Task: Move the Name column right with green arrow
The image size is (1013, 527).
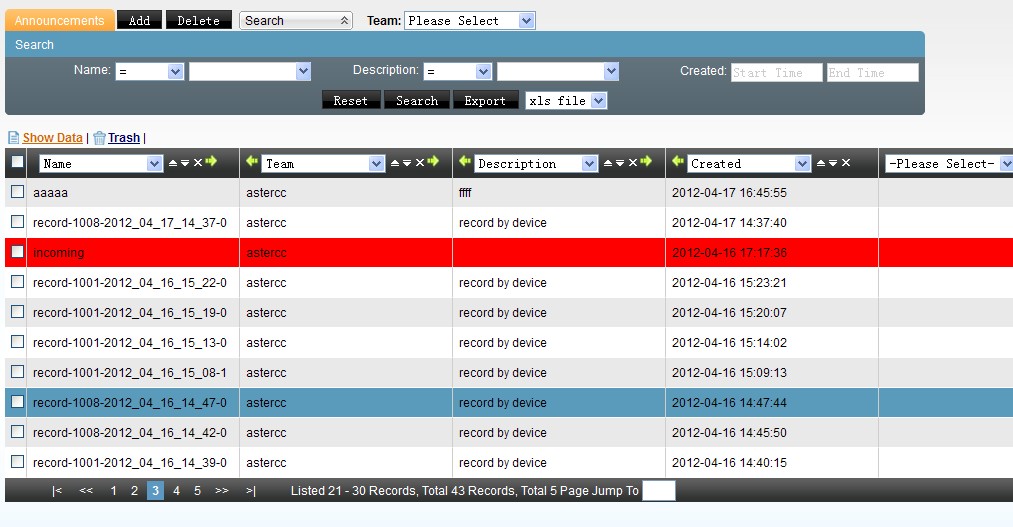Action: click(211, 162)
